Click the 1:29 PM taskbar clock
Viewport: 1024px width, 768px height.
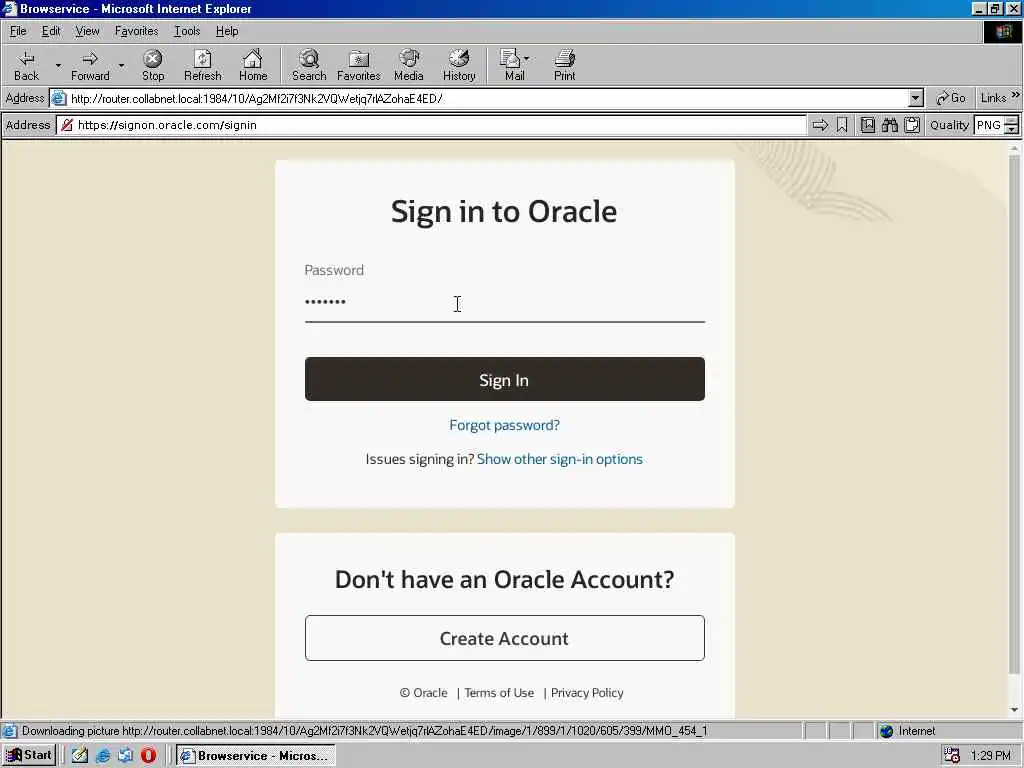click(x=991, y=756)
